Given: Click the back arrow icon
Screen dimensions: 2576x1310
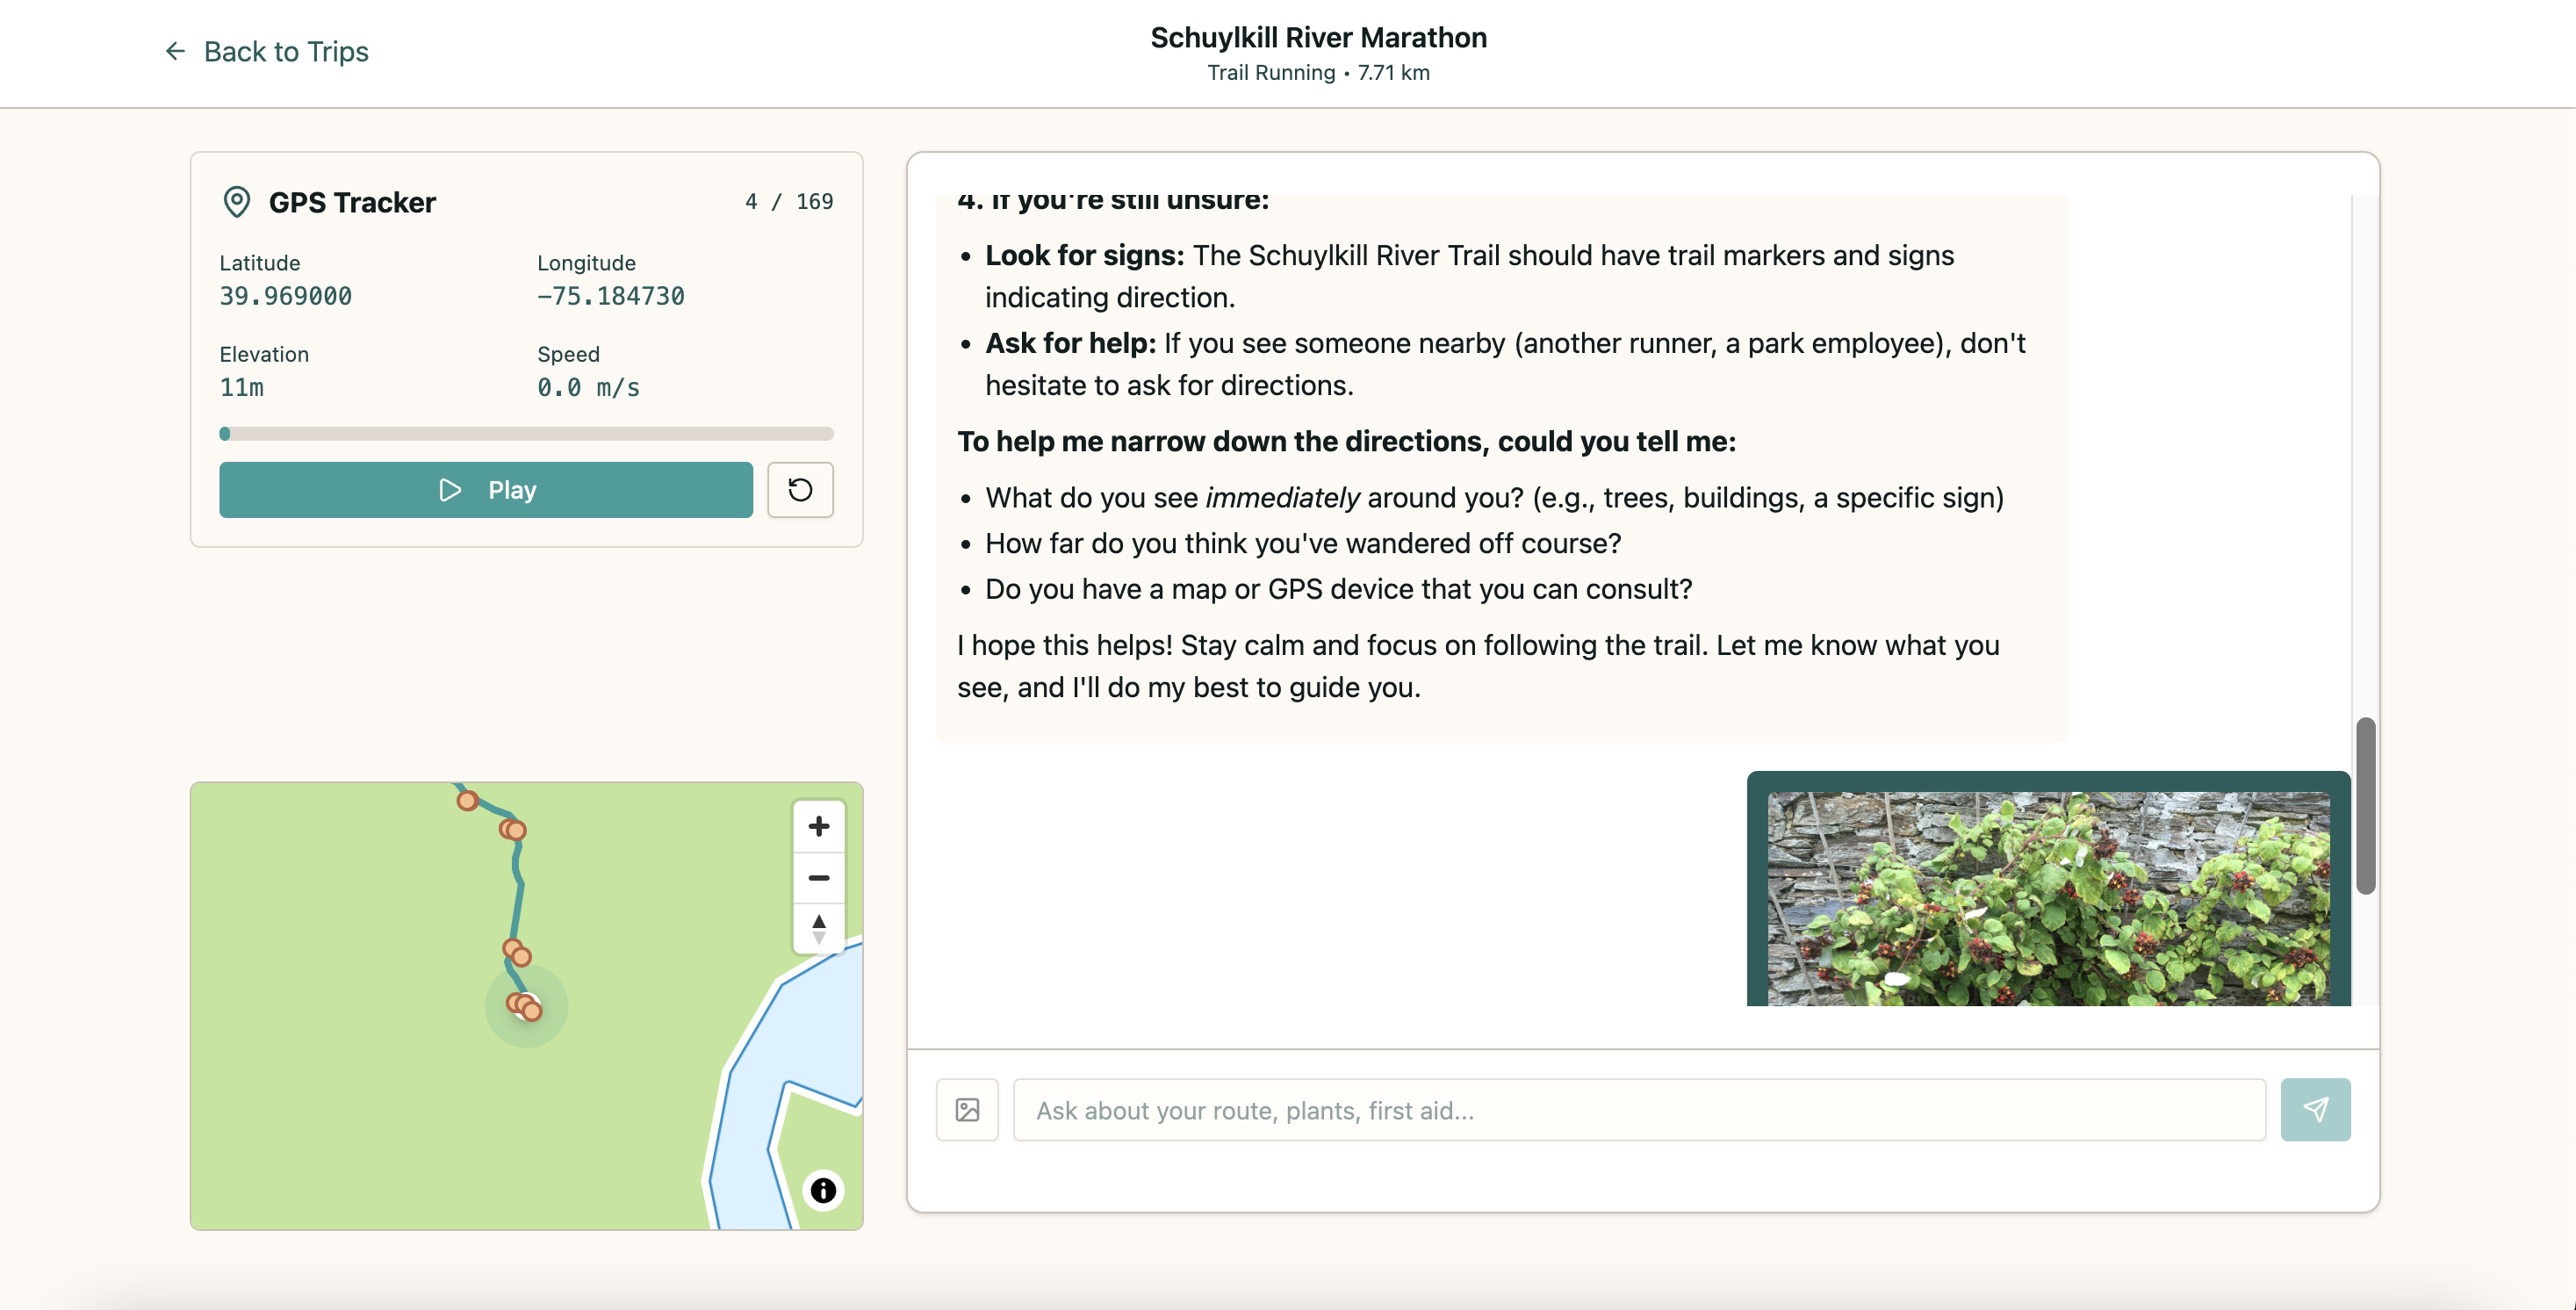Looking at the screenshot, I should [175, 51].
